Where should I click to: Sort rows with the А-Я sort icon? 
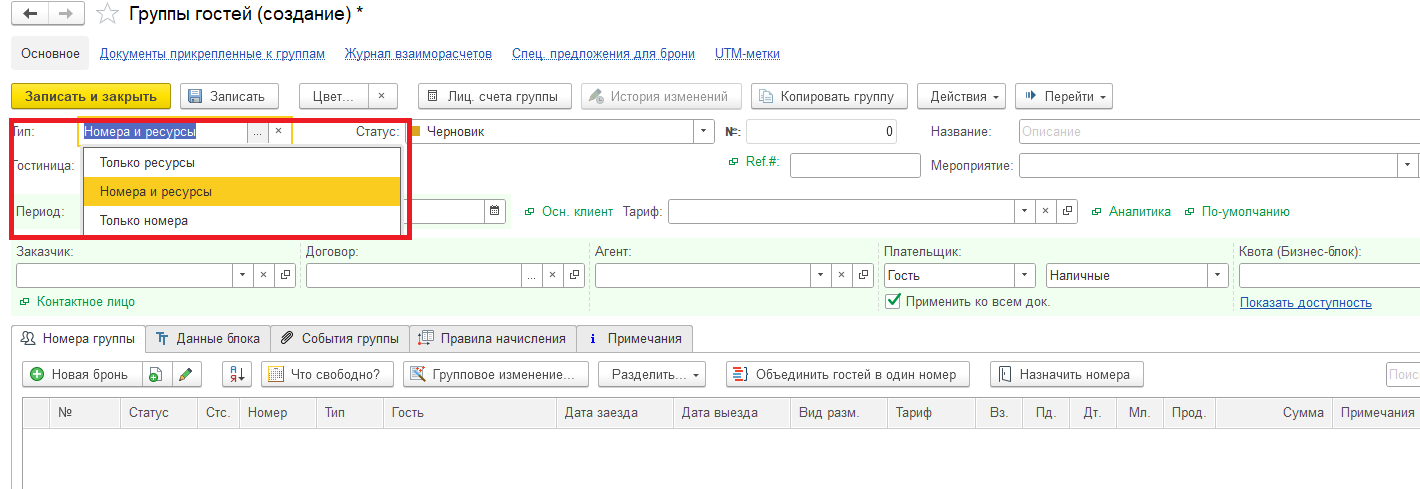pyautogui.click(x=236, y=375)
